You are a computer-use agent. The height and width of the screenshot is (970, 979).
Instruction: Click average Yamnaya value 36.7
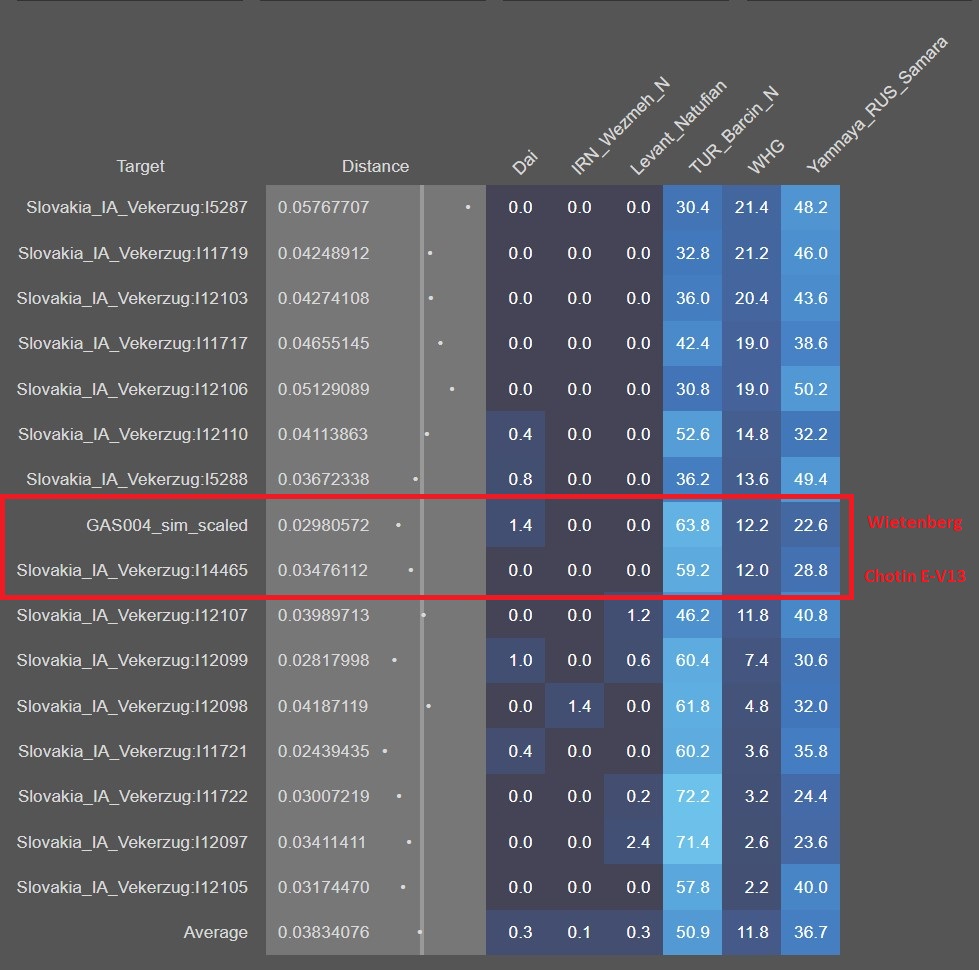810,933
